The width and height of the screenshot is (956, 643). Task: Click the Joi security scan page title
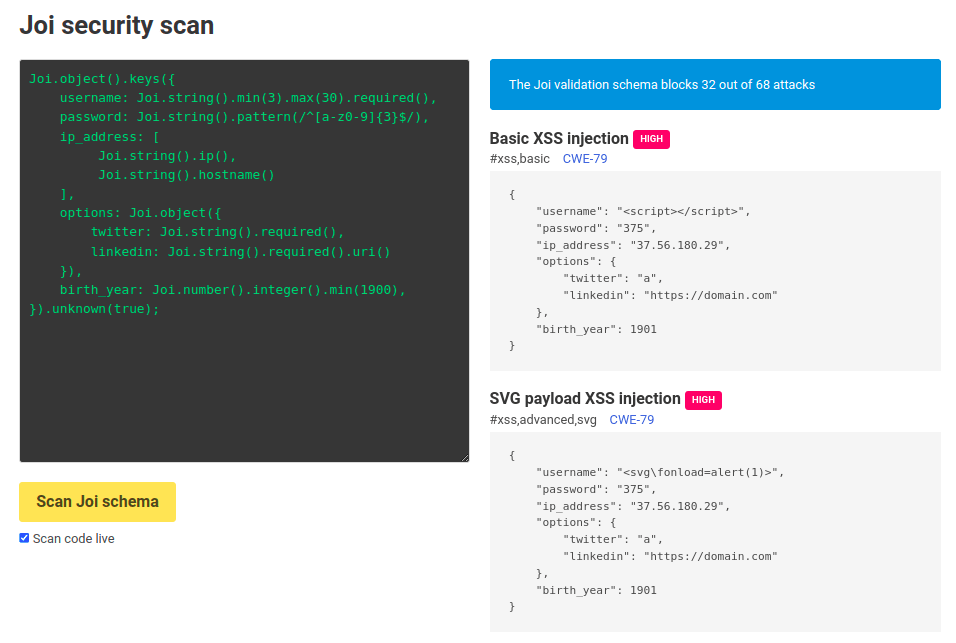point(116,26)
